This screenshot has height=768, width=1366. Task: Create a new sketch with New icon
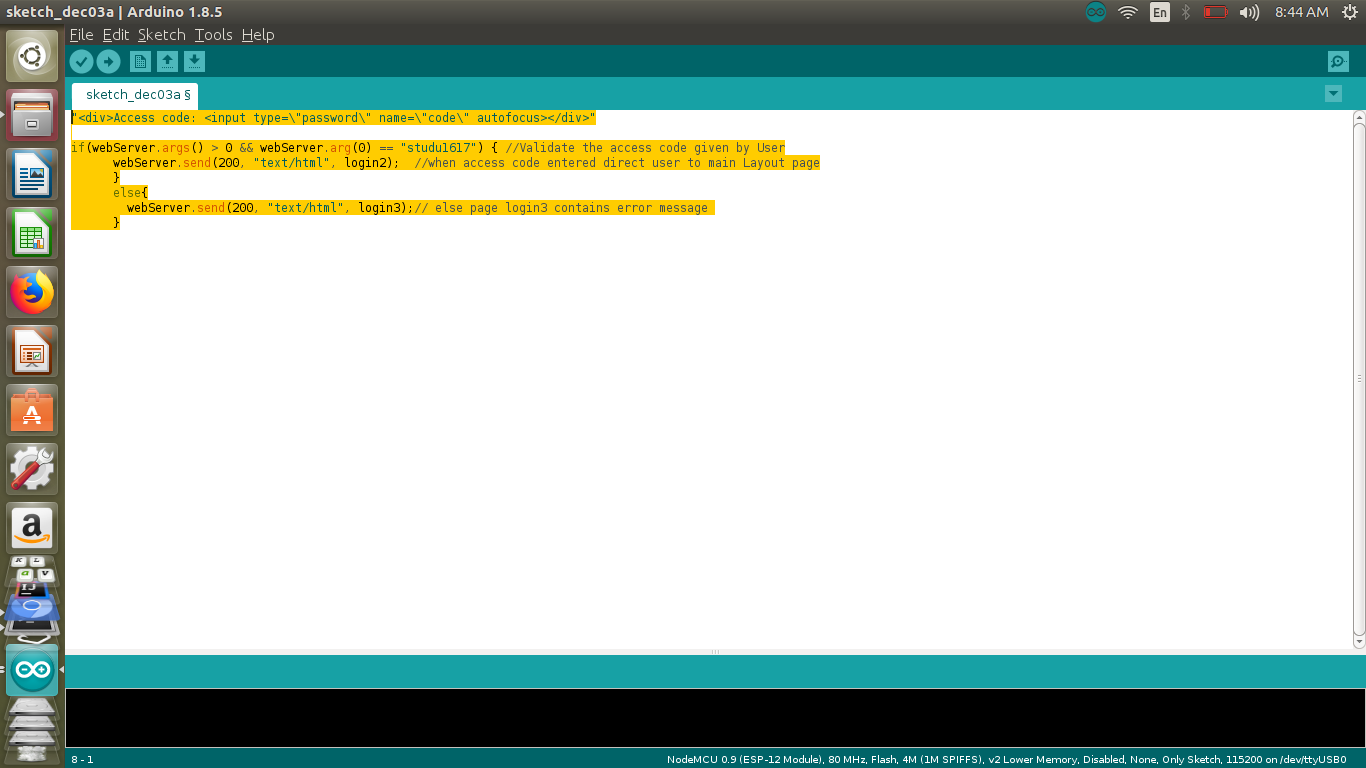[x=140, y=62]
